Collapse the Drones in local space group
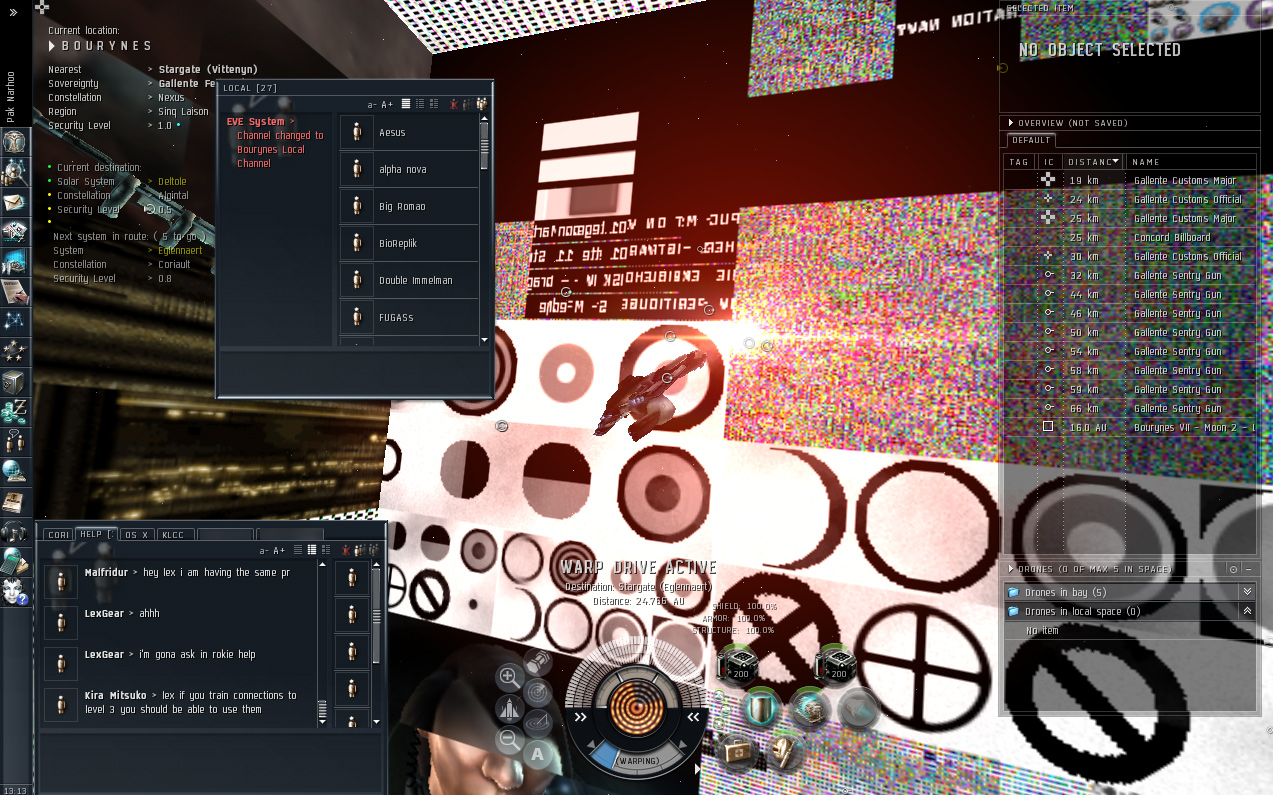This screenshot has width=1273, height=795. [x=1247, y=611]
